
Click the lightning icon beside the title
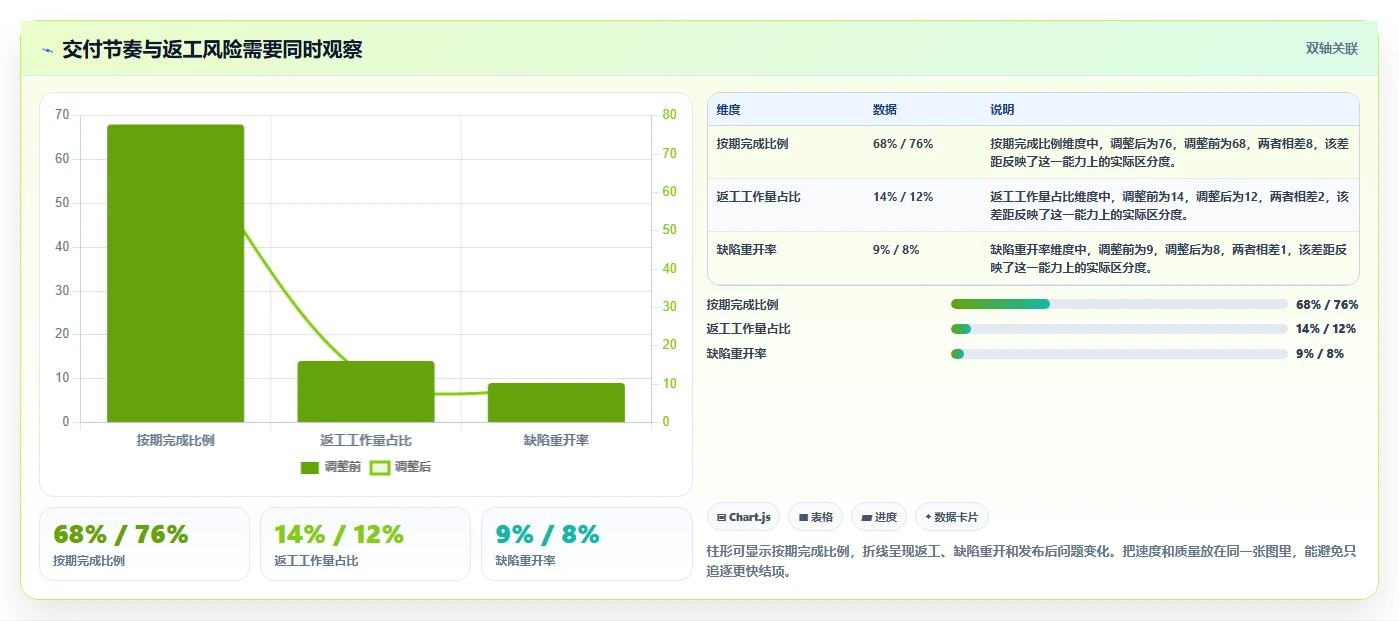(47, 50)
